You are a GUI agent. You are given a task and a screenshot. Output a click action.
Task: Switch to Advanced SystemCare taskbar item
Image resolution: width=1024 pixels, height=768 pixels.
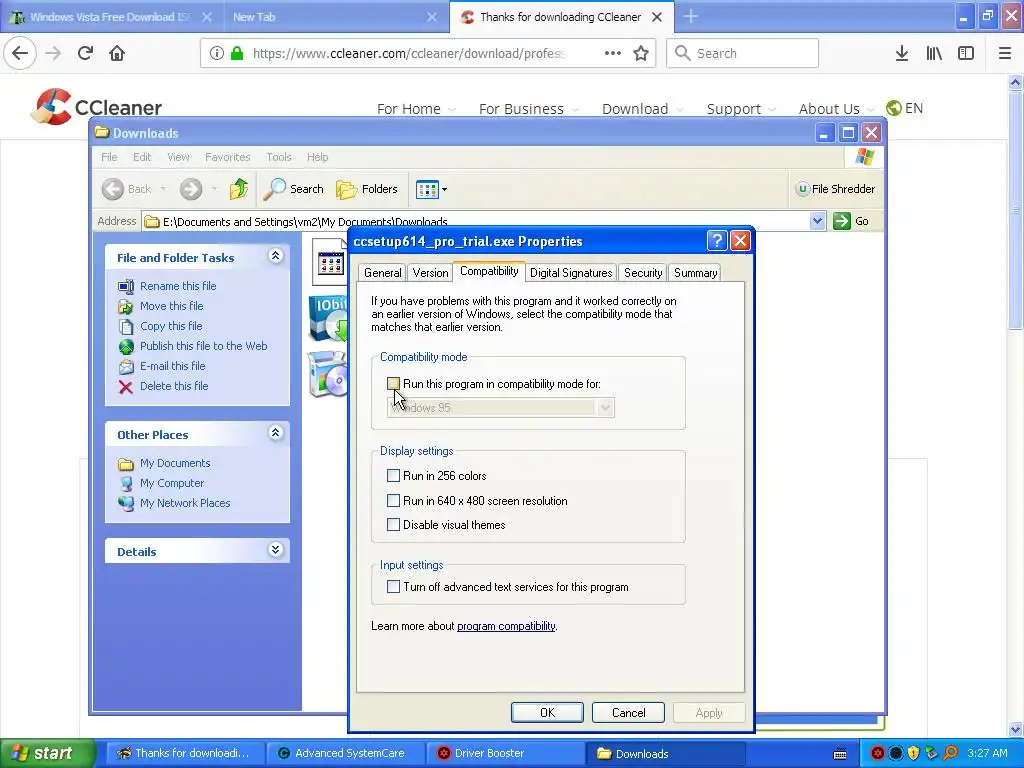click(x=345, y=753)
